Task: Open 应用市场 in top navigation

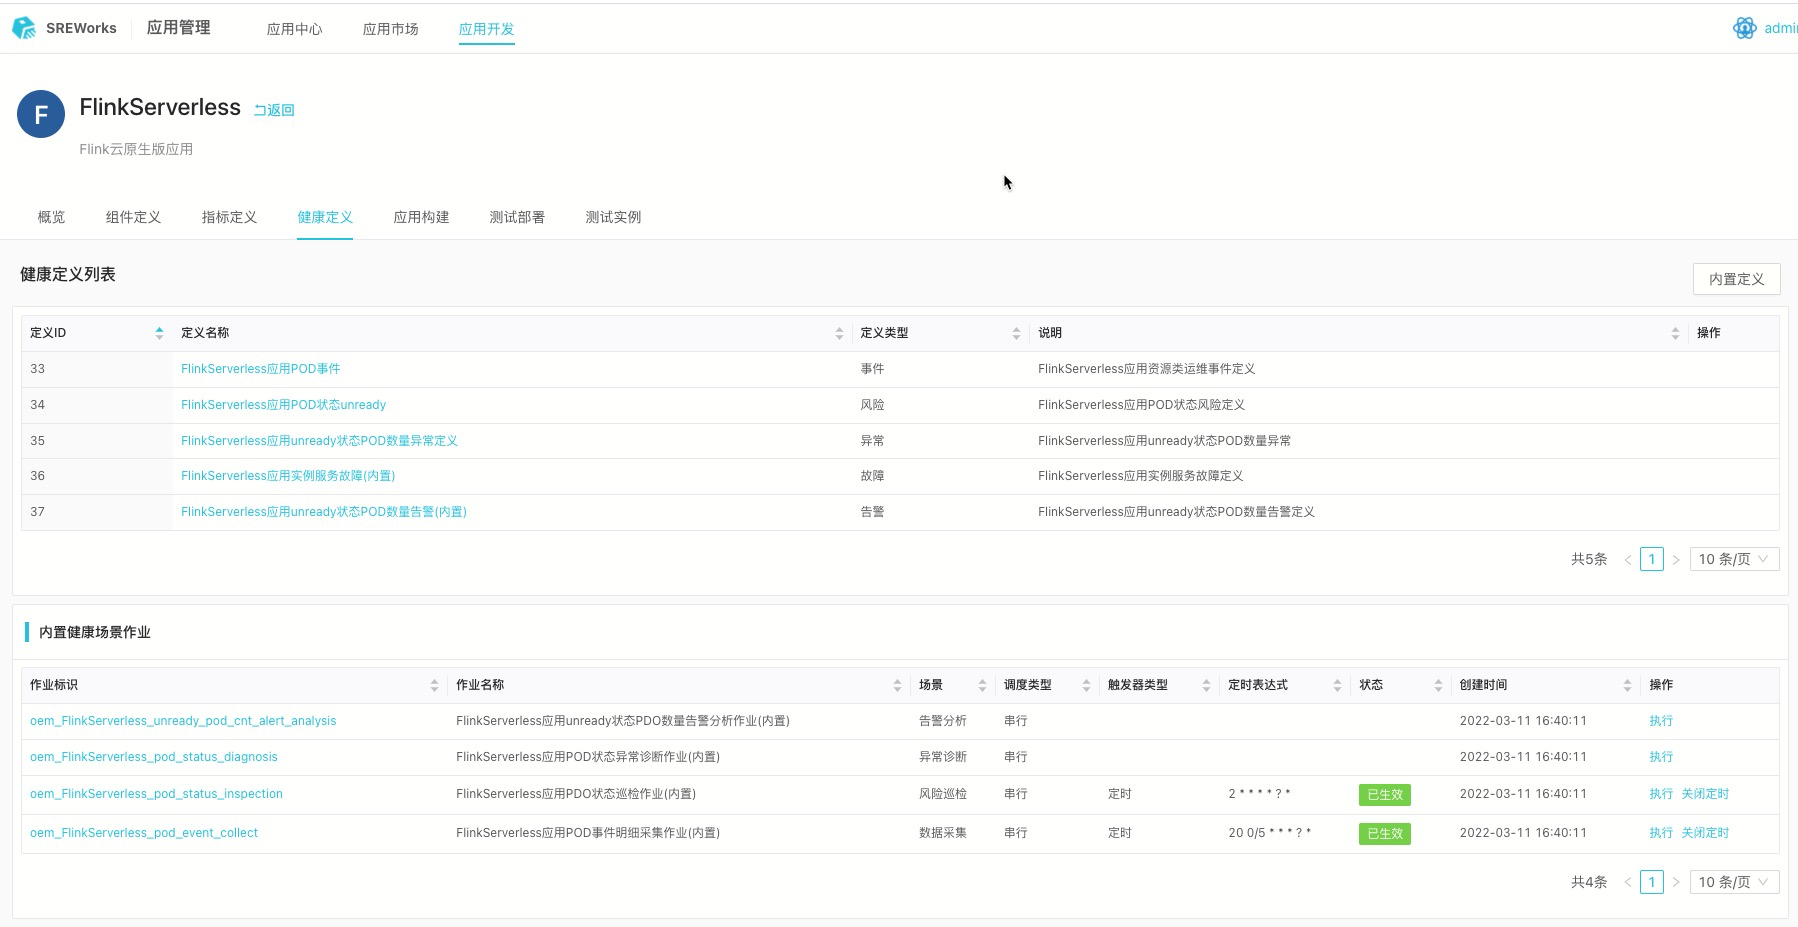Action: pyautogui.click(x=390, y=29)
